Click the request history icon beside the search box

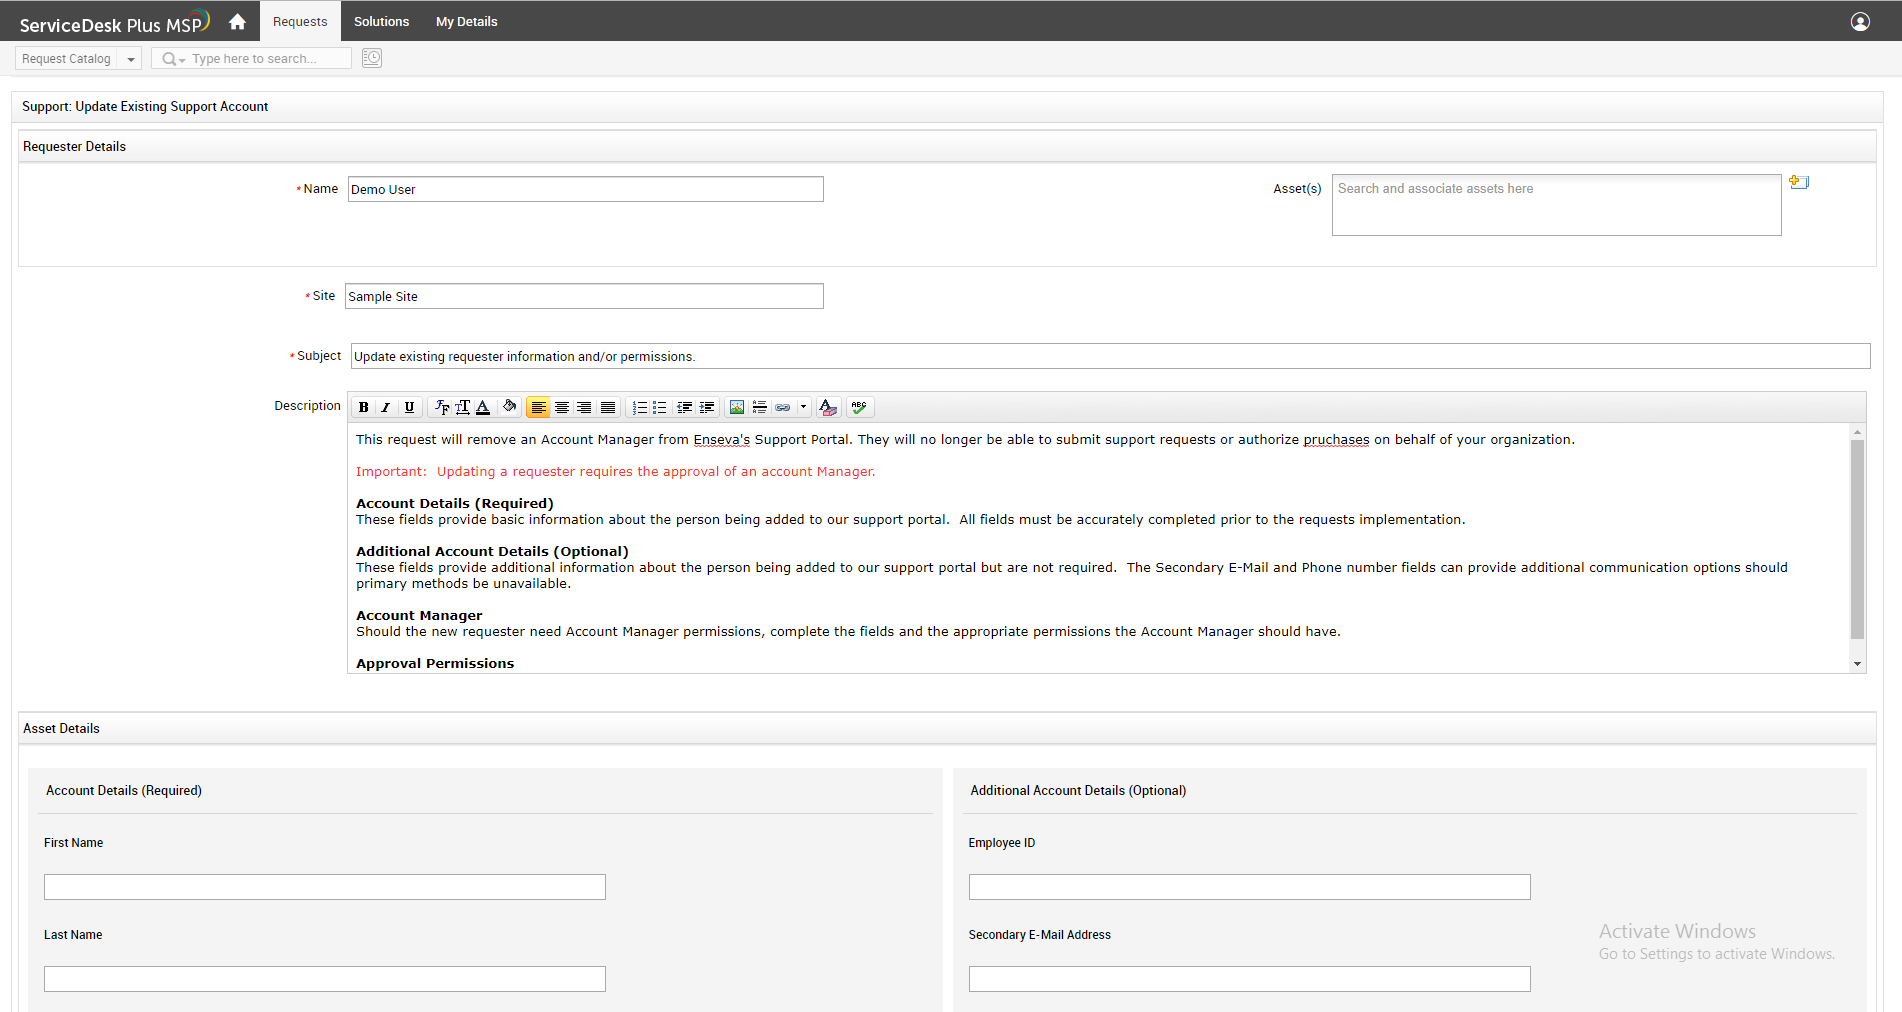pyautogui.click(x=372, y=58)
